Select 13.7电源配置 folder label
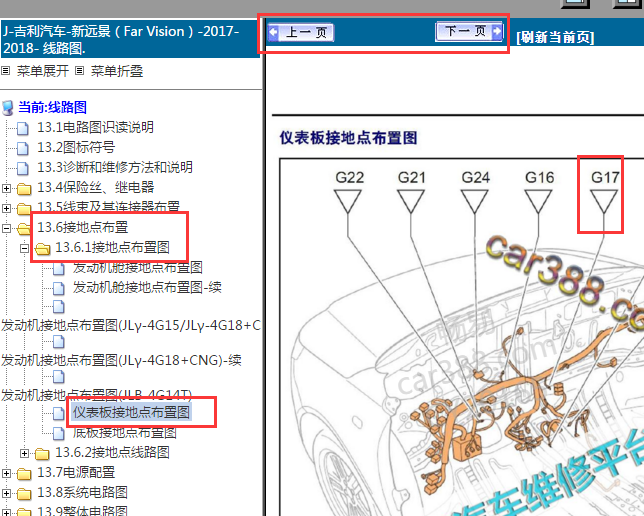This screenshot has width=644, height=516. (x=76, y=472)
